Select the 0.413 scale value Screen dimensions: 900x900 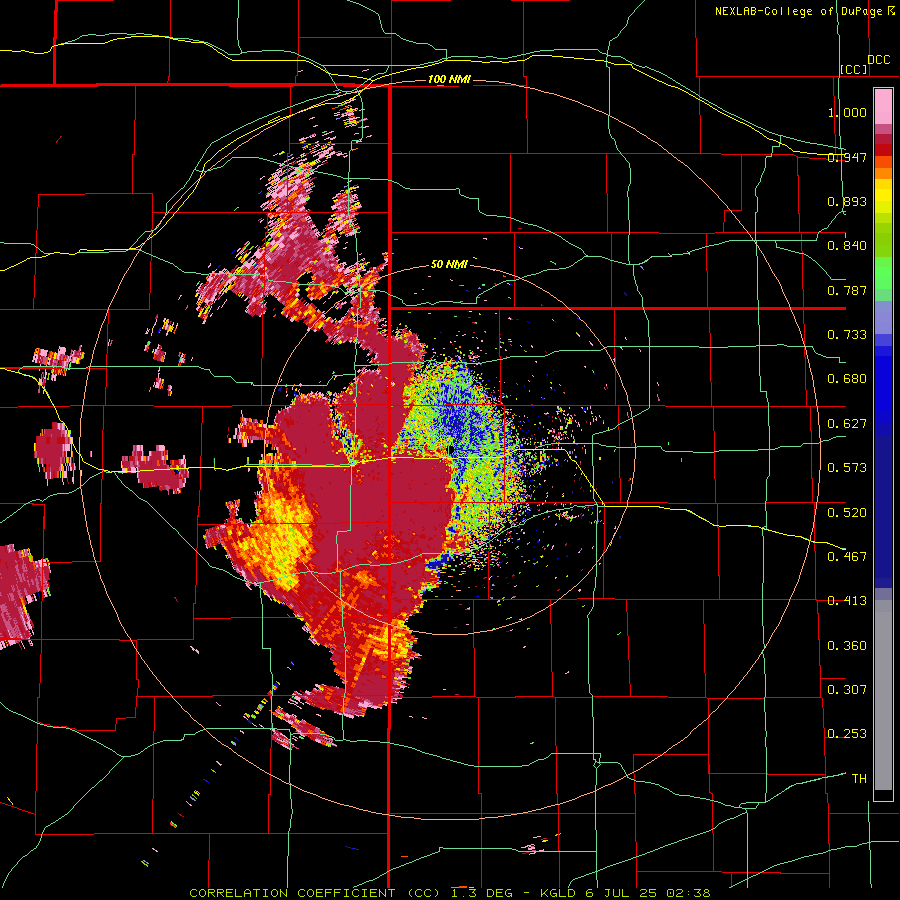847,601
